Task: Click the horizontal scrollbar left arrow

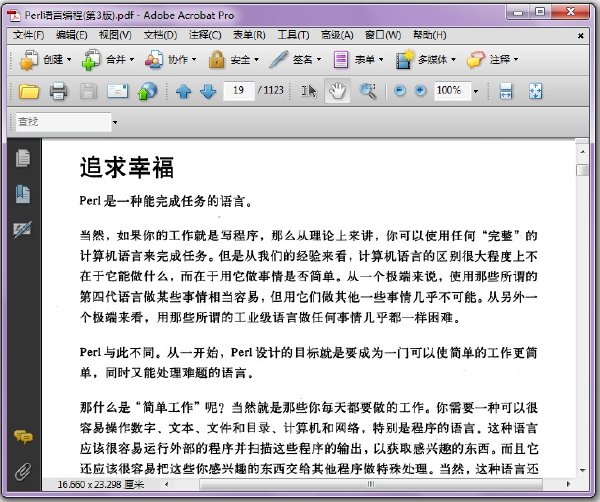Action: pos(166,484)
